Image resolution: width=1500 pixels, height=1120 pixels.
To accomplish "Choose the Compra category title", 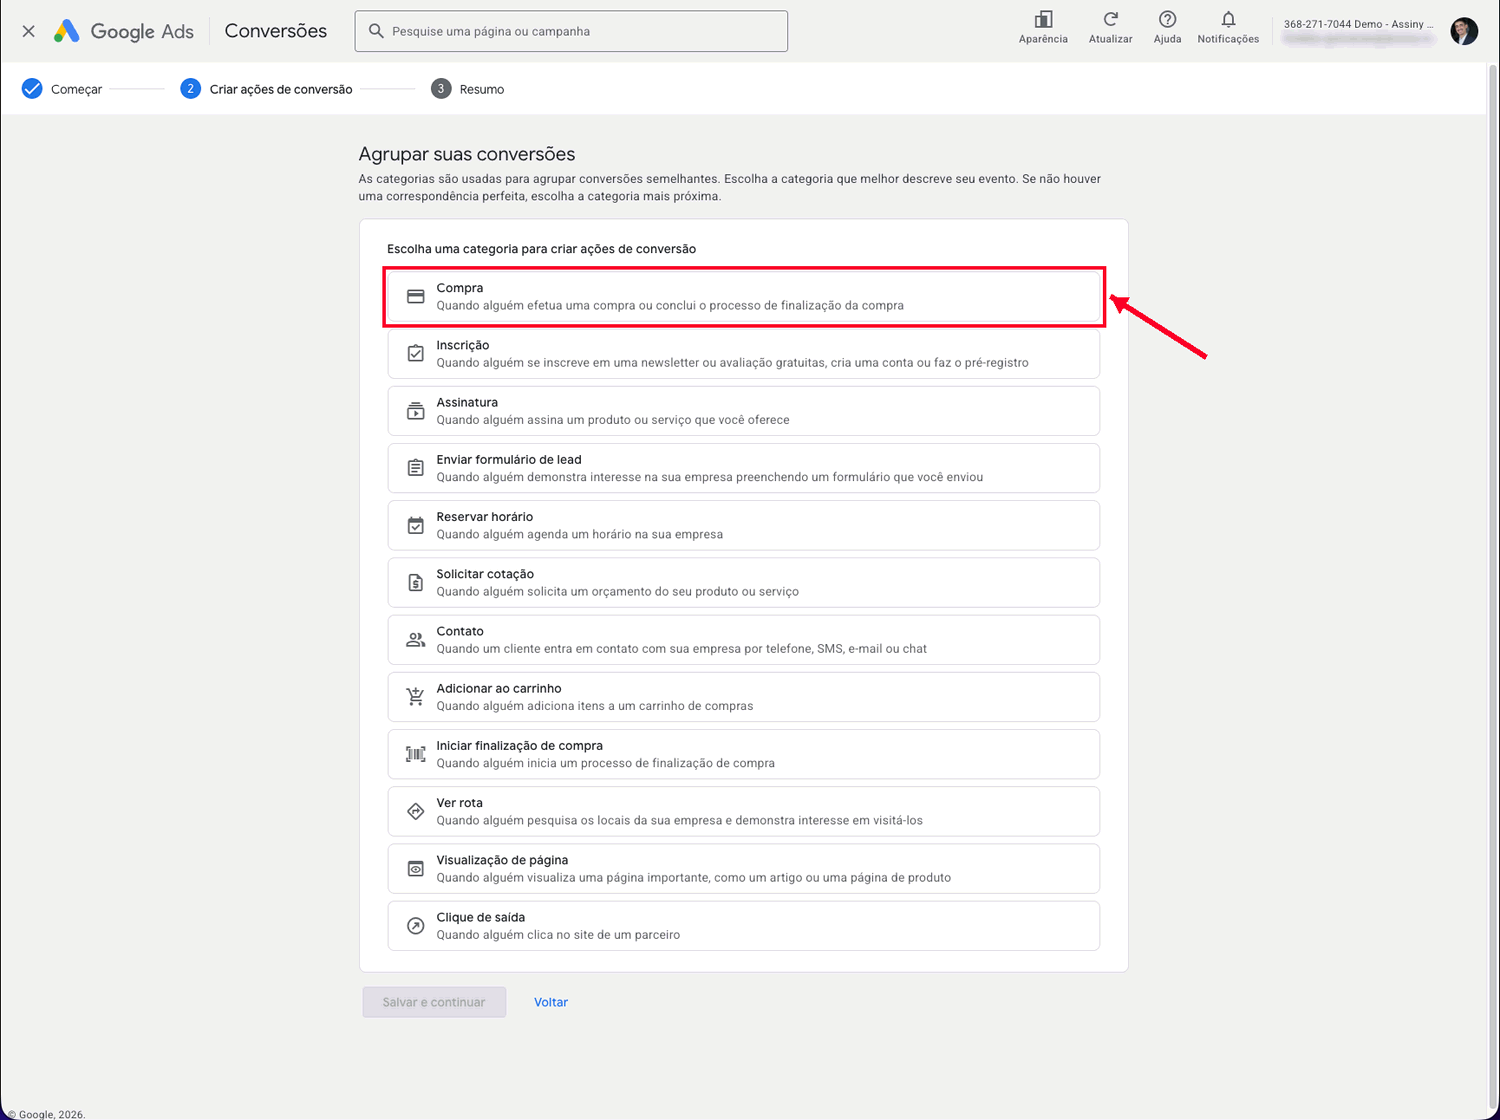I will tap(460, 288).
